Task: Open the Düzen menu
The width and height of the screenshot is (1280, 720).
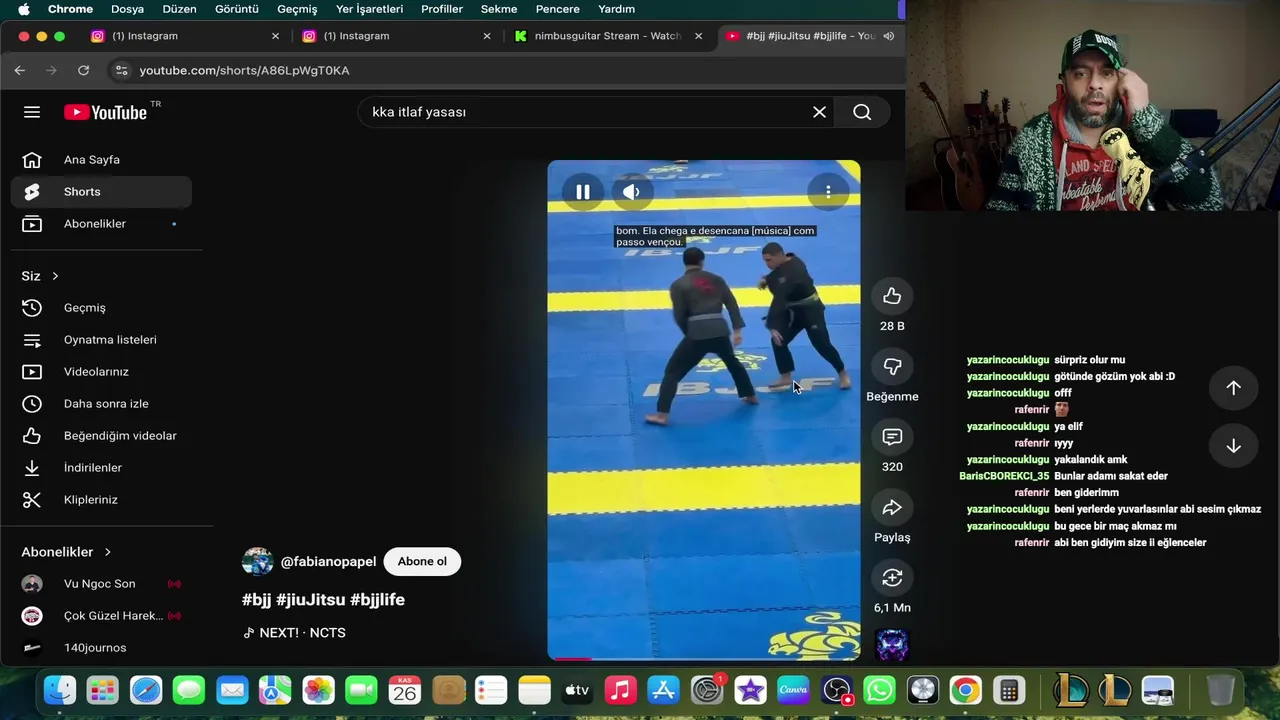Action: (179, 9)
